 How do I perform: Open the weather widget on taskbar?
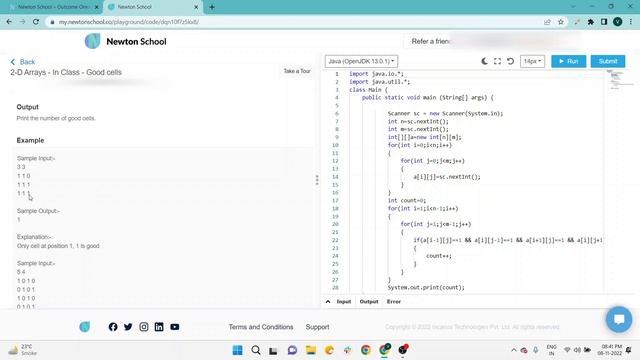click(23, 350)
